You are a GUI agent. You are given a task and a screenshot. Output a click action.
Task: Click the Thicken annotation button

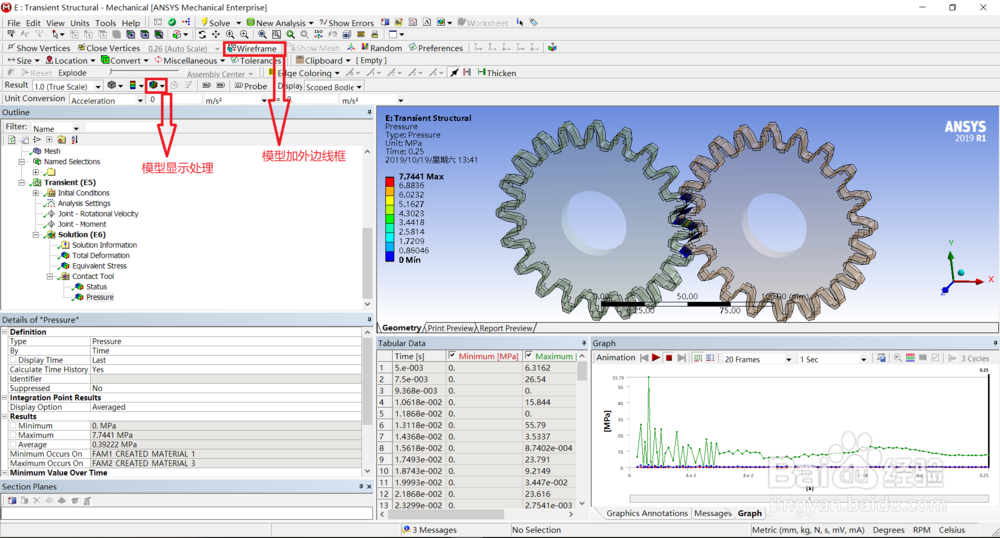tap(497, 73)
